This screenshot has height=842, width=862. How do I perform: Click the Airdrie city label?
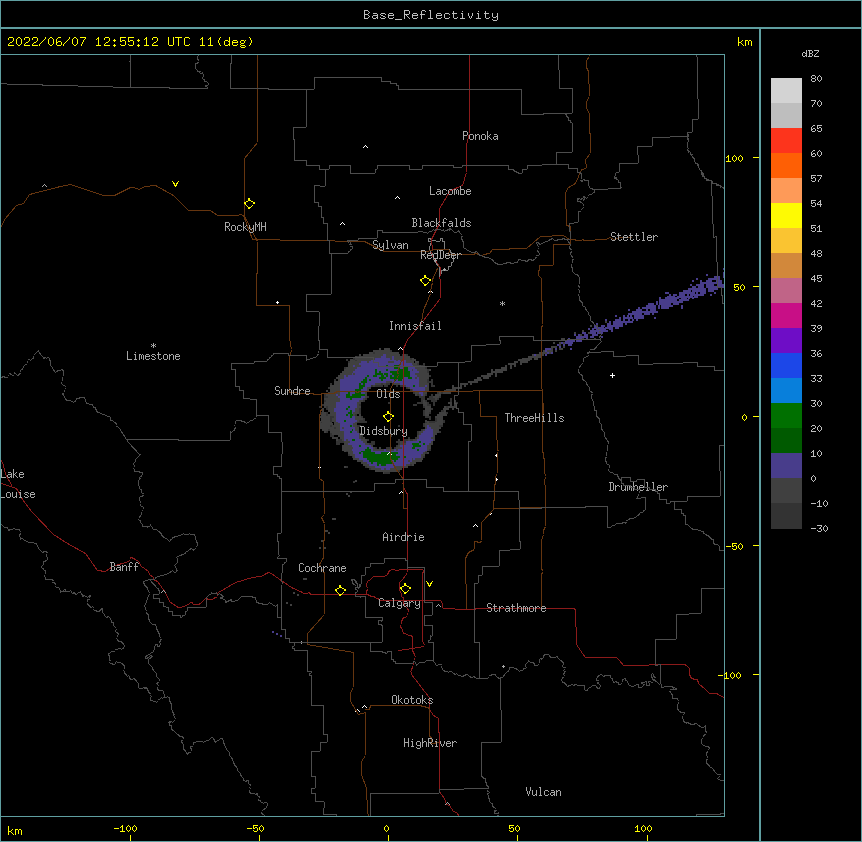point(403,537)
